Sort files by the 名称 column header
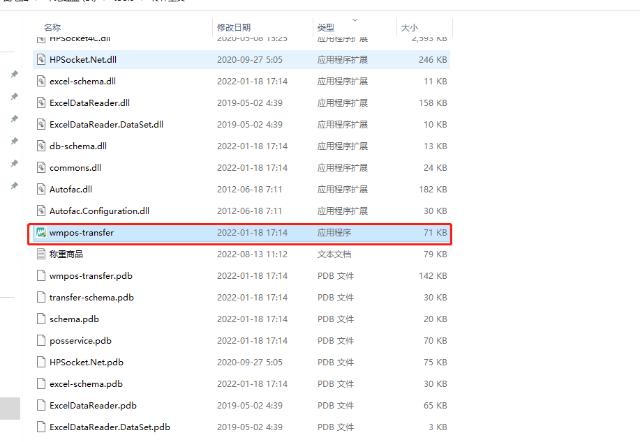 pos(52,25)
